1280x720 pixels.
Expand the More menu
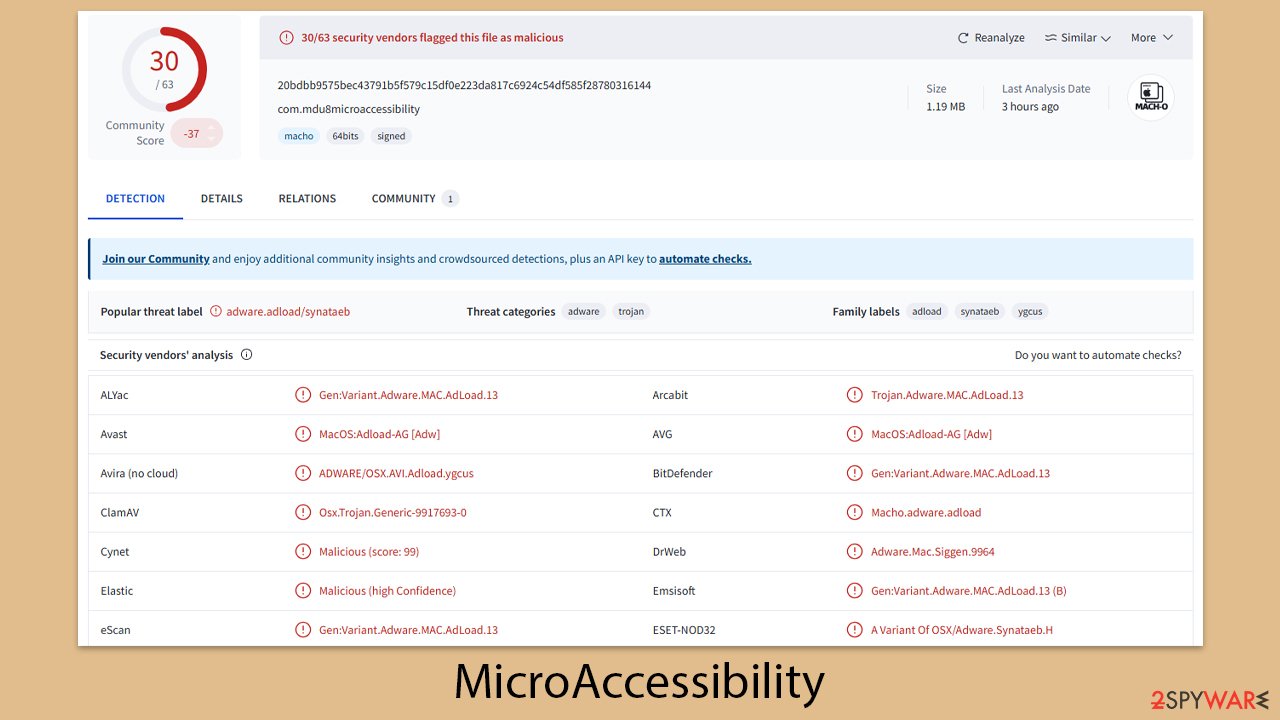[1151, 37]
